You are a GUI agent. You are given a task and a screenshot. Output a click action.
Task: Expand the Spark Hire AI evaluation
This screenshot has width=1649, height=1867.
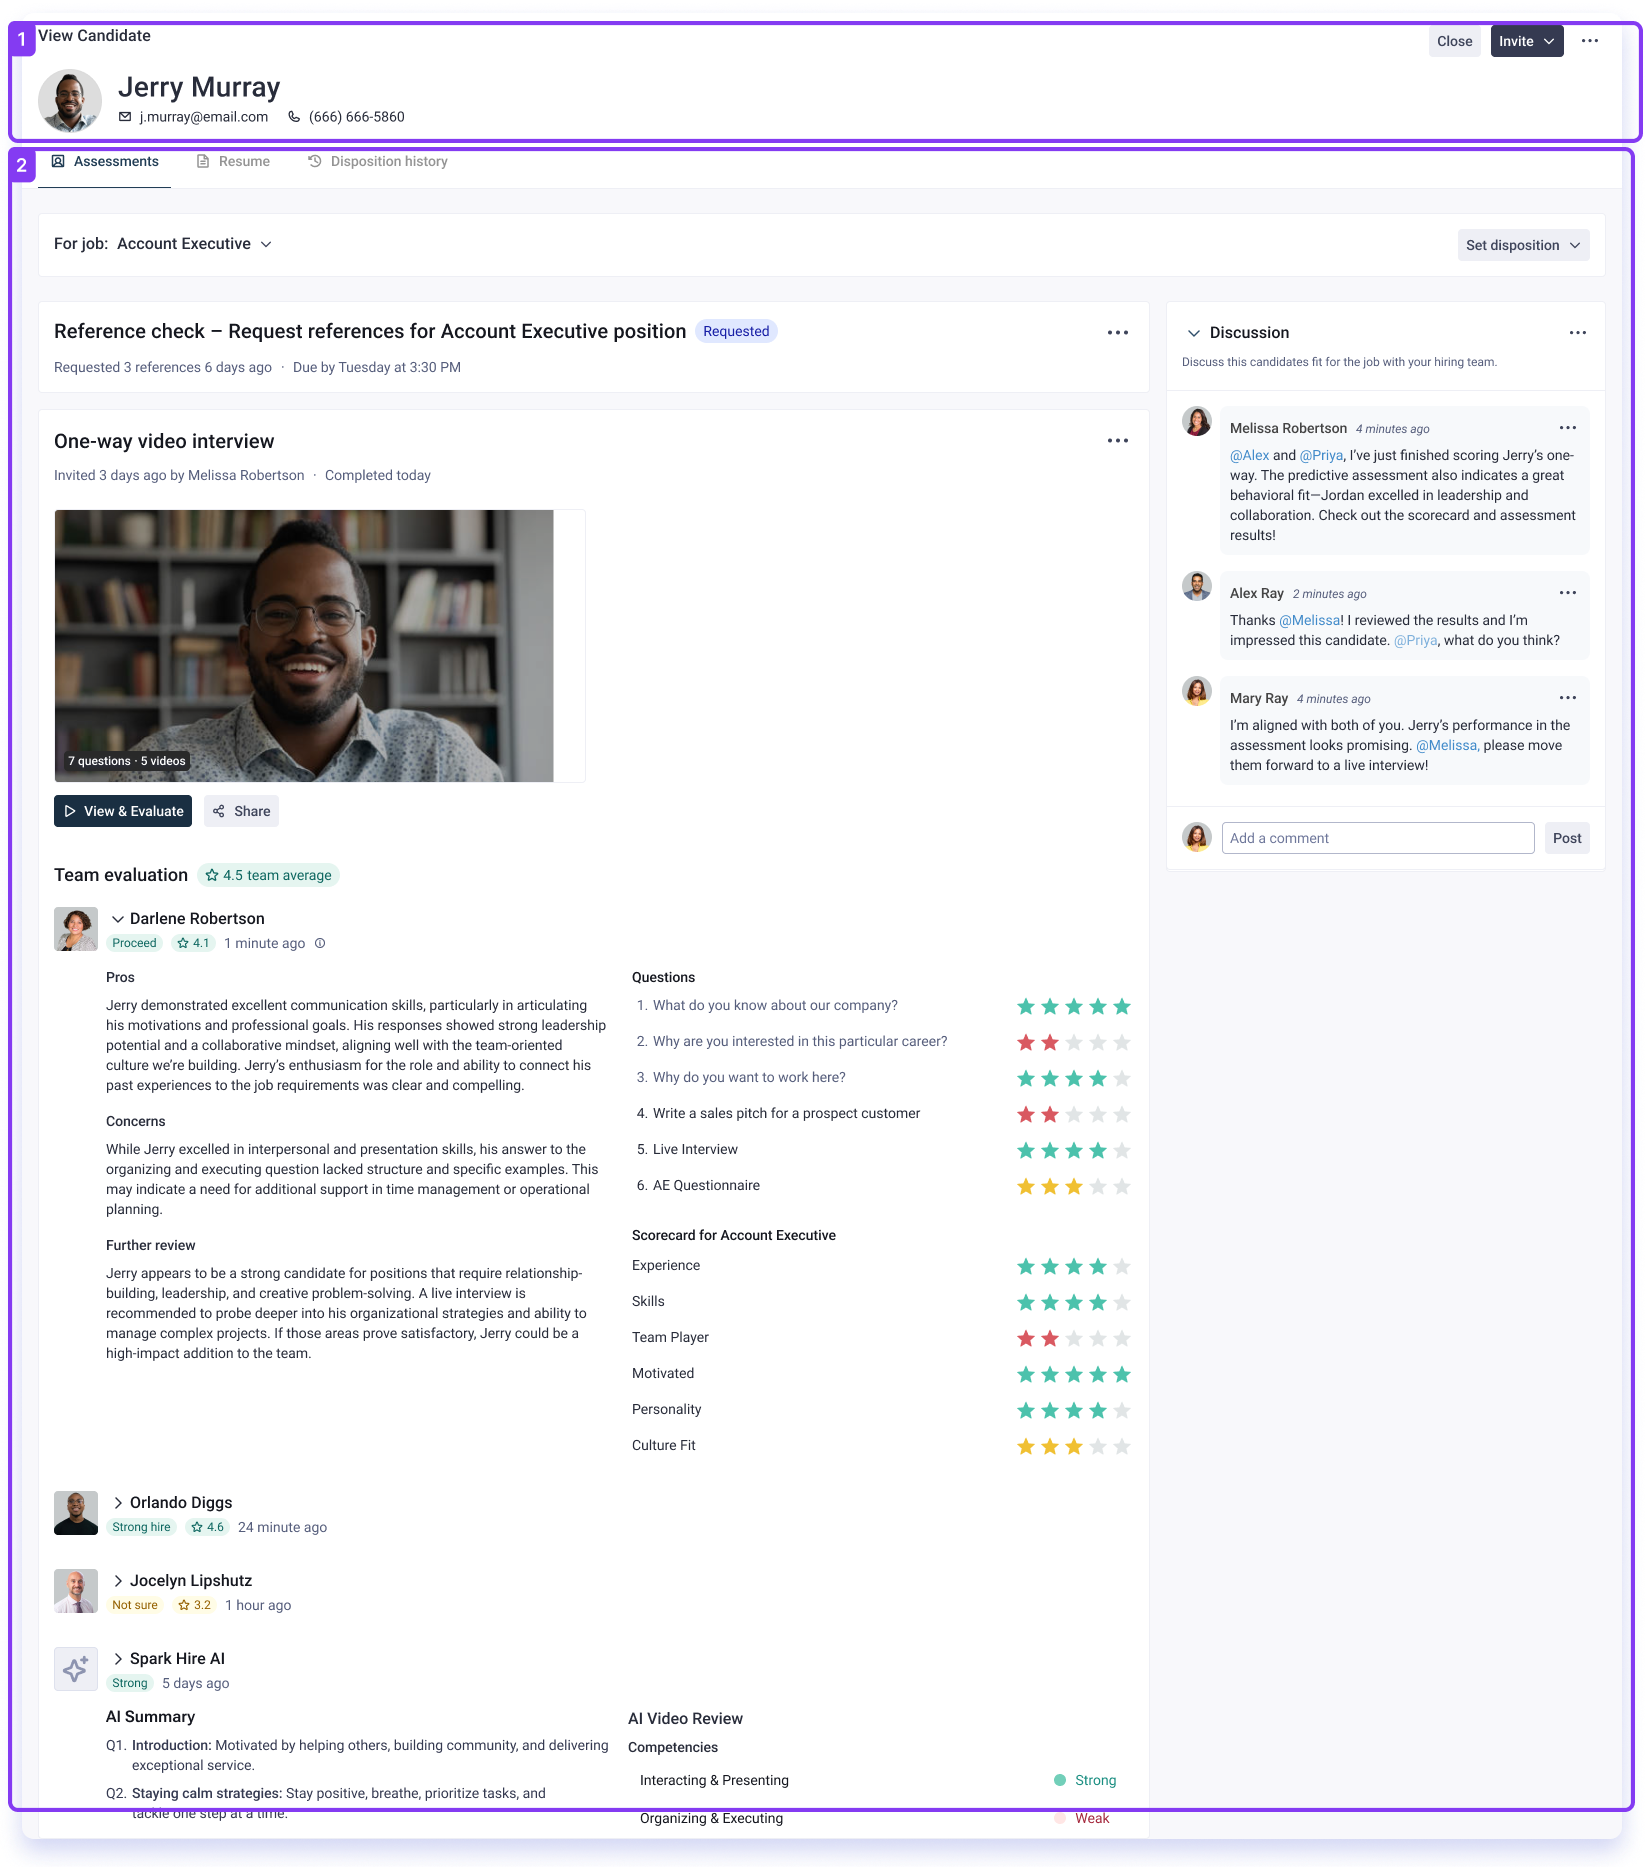pyautogui.click(x=118, y=1659)
